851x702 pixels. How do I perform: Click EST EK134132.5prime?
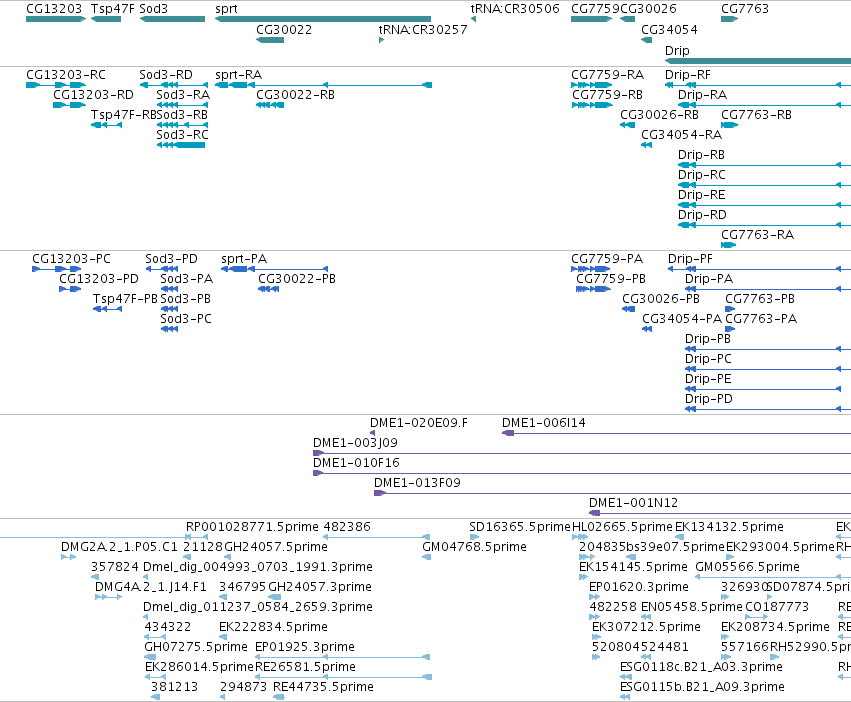click(x=729, y=527)
